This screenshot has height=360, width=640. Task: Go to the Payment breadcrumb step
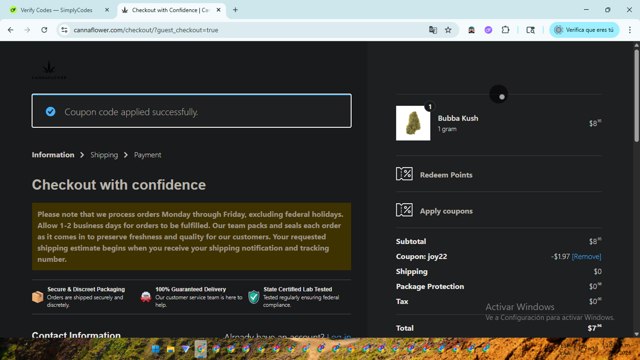tap(147, 155)
